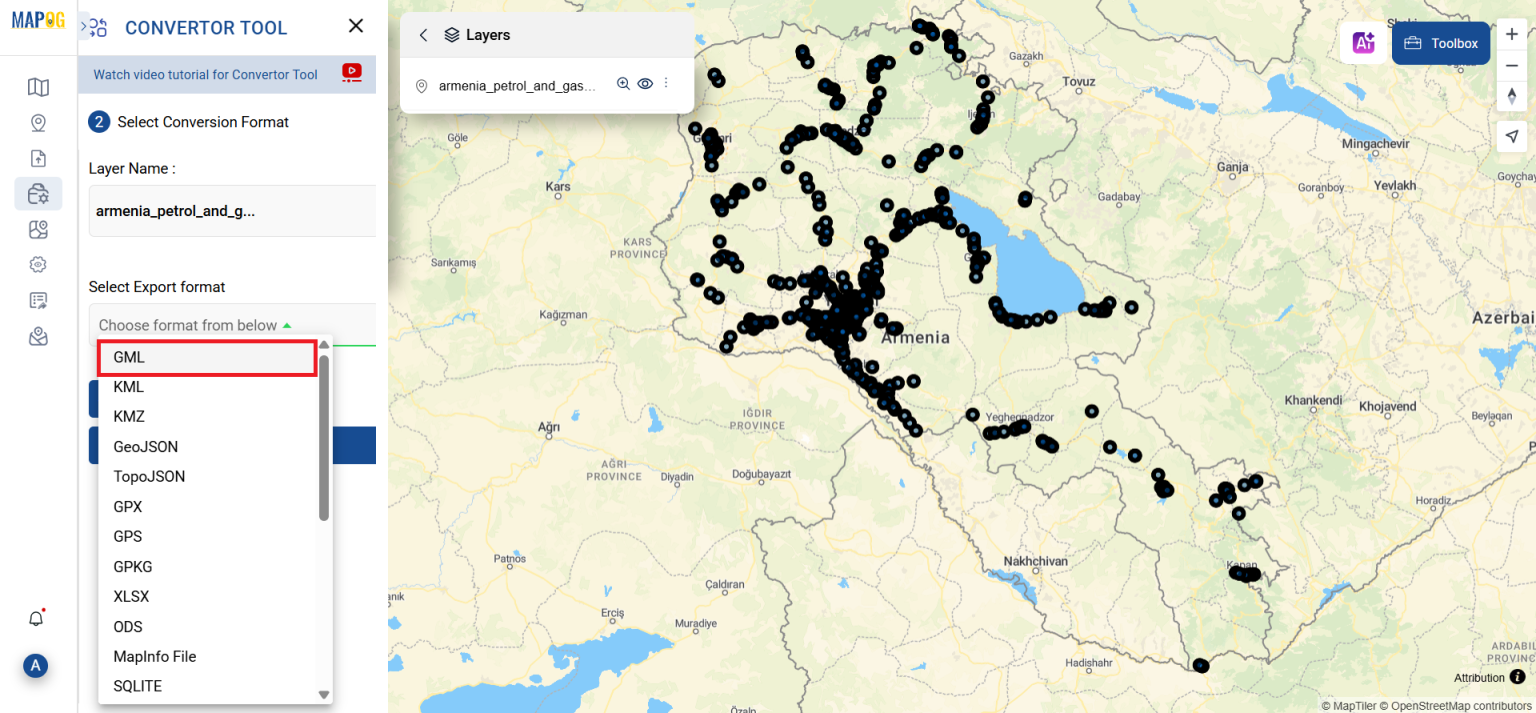Open the settings gear in the sidebar
This screenshot has width=1536, height=713.
pyautogui.click(x=38, y=264)
